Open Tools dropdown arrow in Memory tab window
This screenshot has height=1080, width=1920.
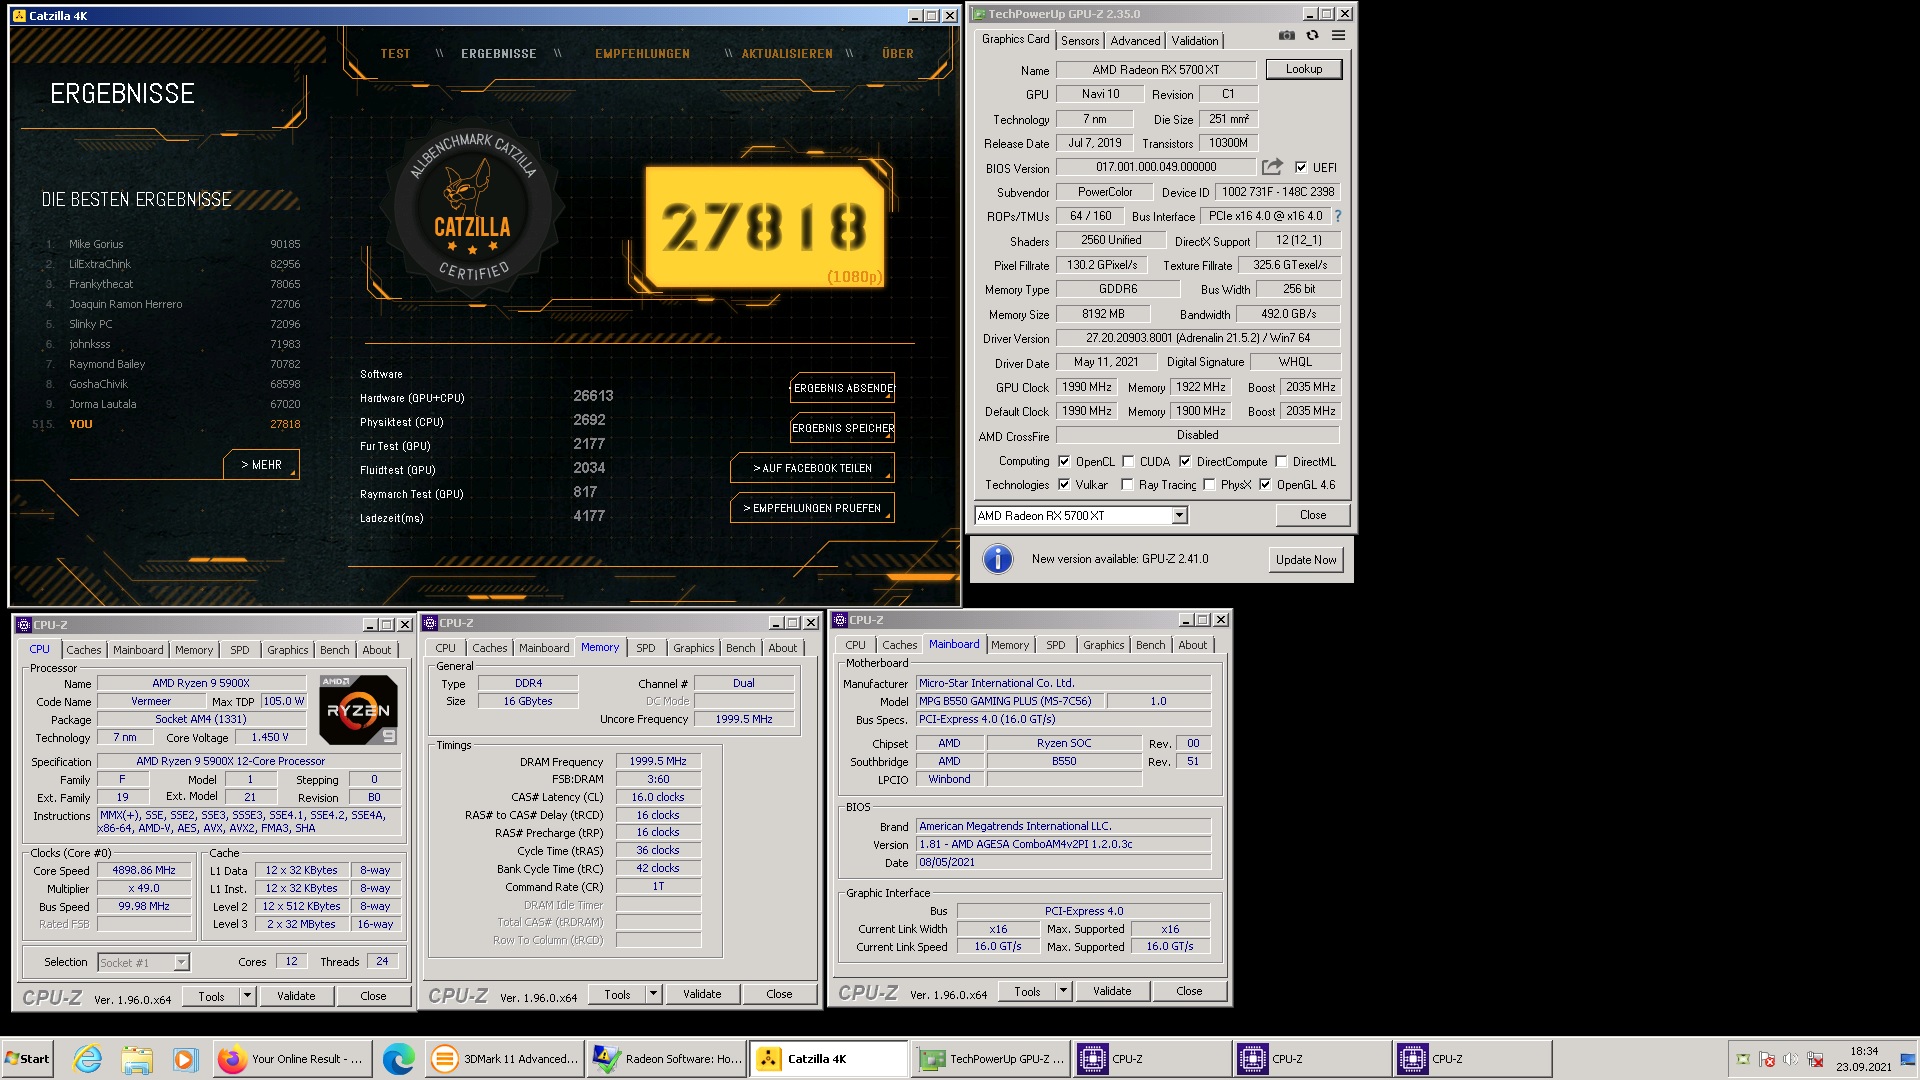coord(653,994)
